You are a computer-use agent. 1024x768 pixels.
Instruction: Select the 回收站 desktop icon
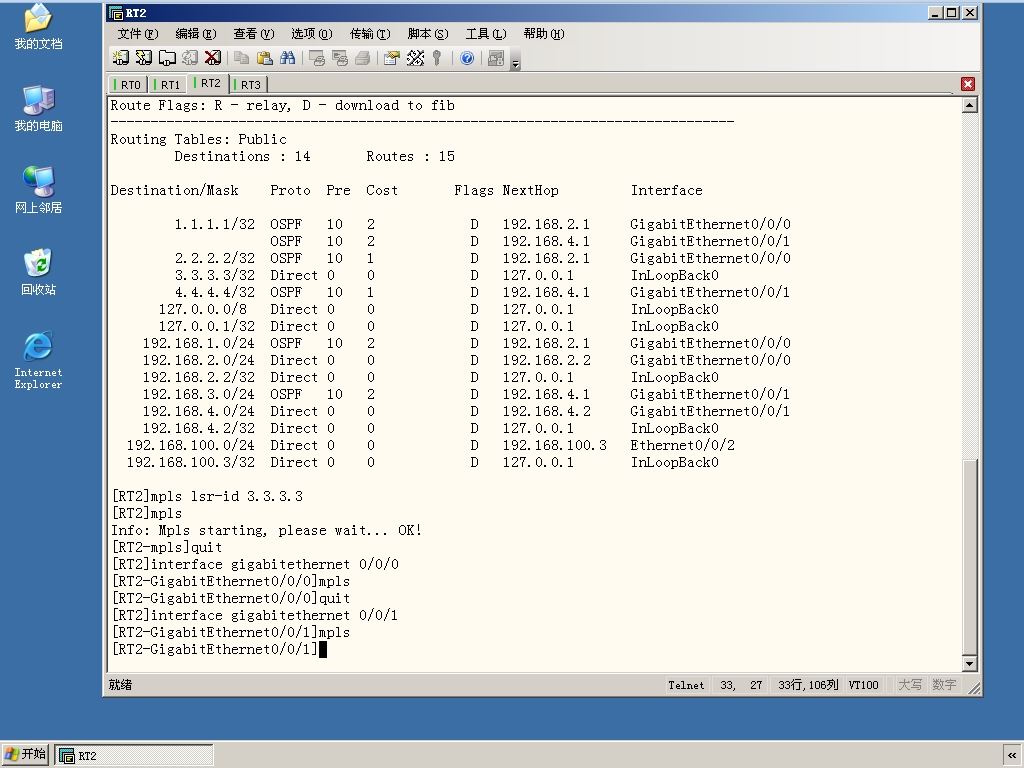tap(39, 272)
